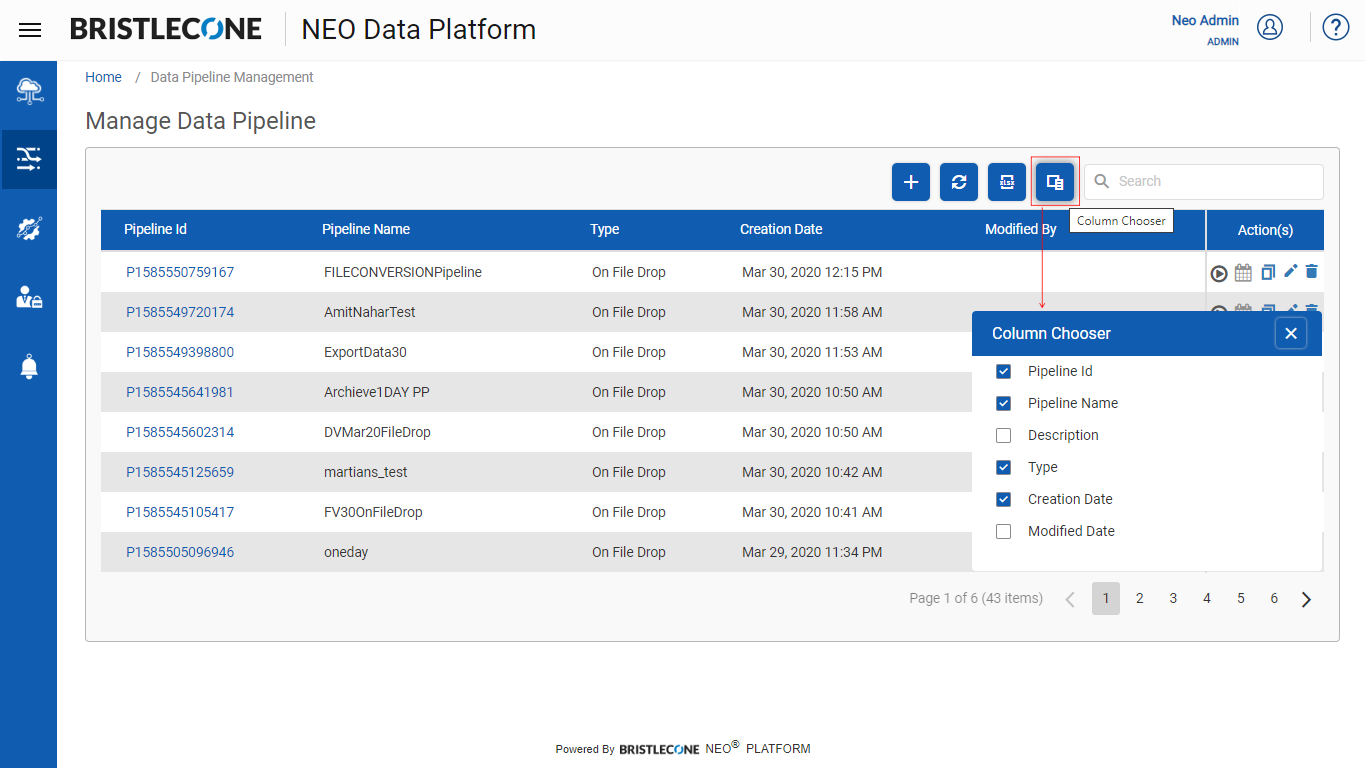Open the help question mark icon
Viewport: 1366px width, 768px height.
pyautogui.click(x=1336, y=27)
